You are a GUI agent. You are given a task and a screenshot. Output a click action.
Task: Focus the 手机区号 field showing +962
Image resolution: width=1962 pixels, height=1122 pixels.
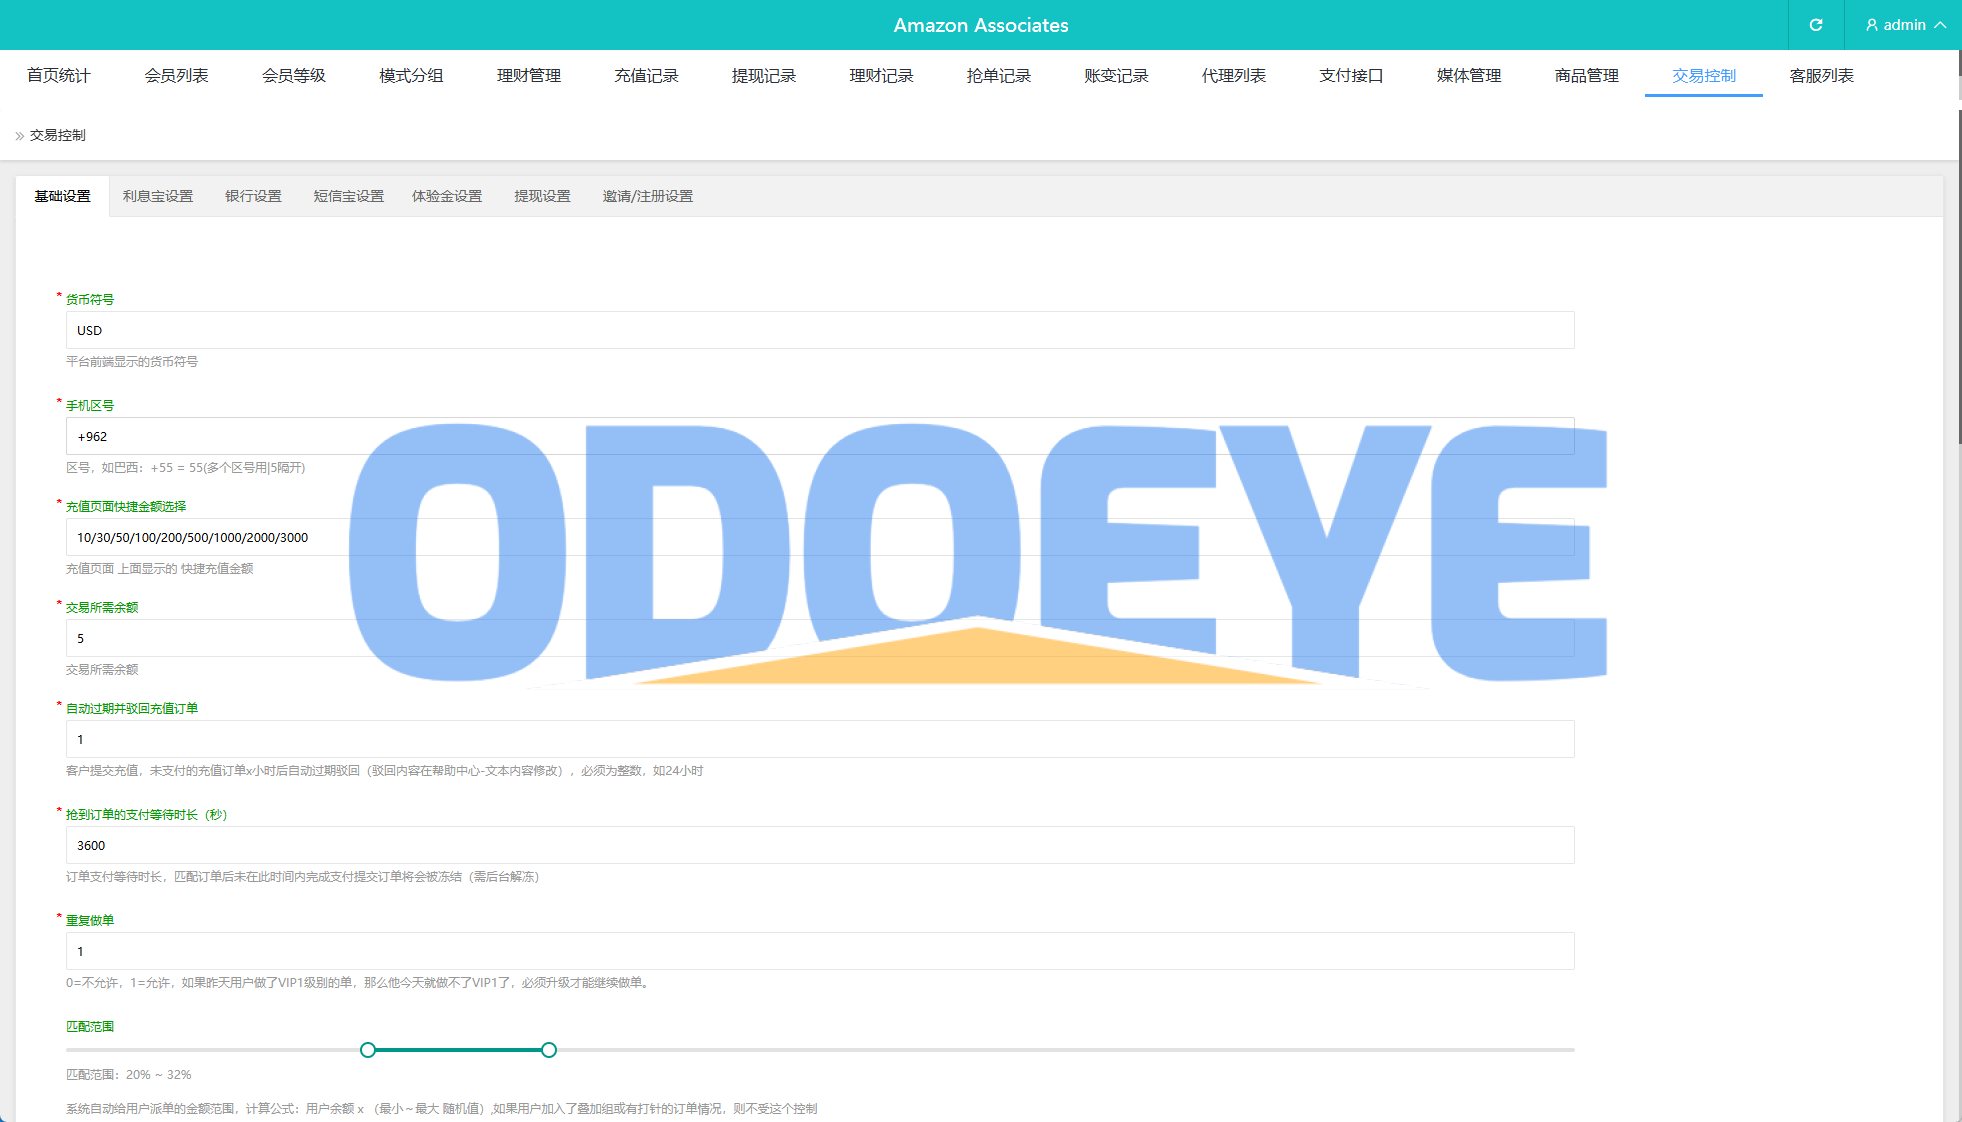pyautogui.click(x=200, y=436)
